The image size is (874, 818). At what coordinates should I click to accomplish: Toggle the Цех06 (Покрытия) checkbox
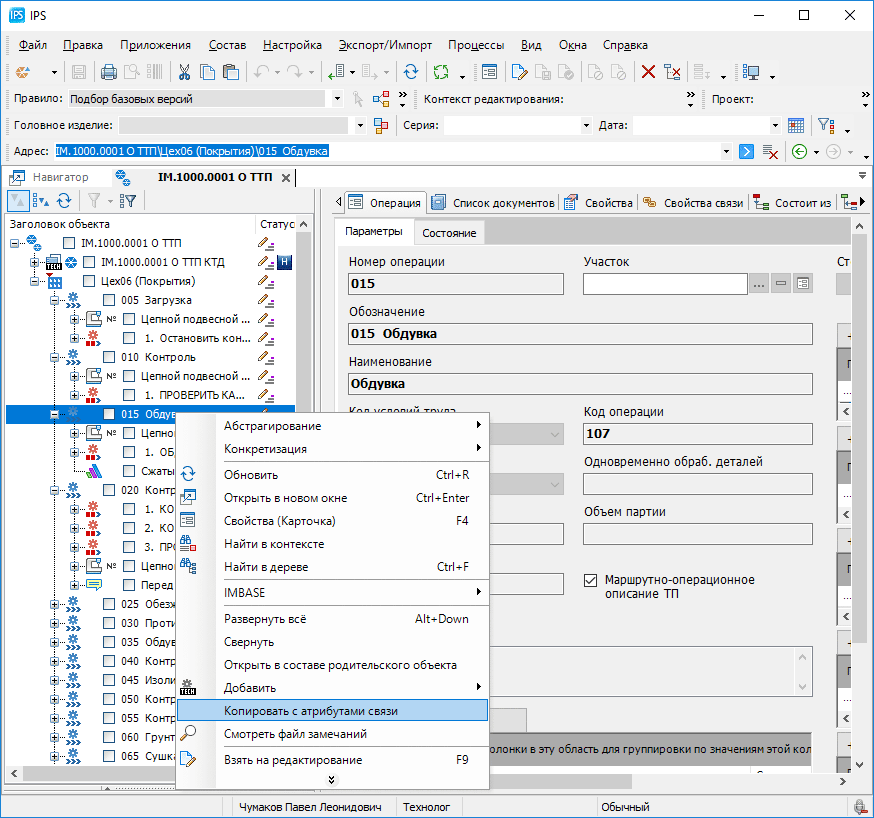click(89, 281)
